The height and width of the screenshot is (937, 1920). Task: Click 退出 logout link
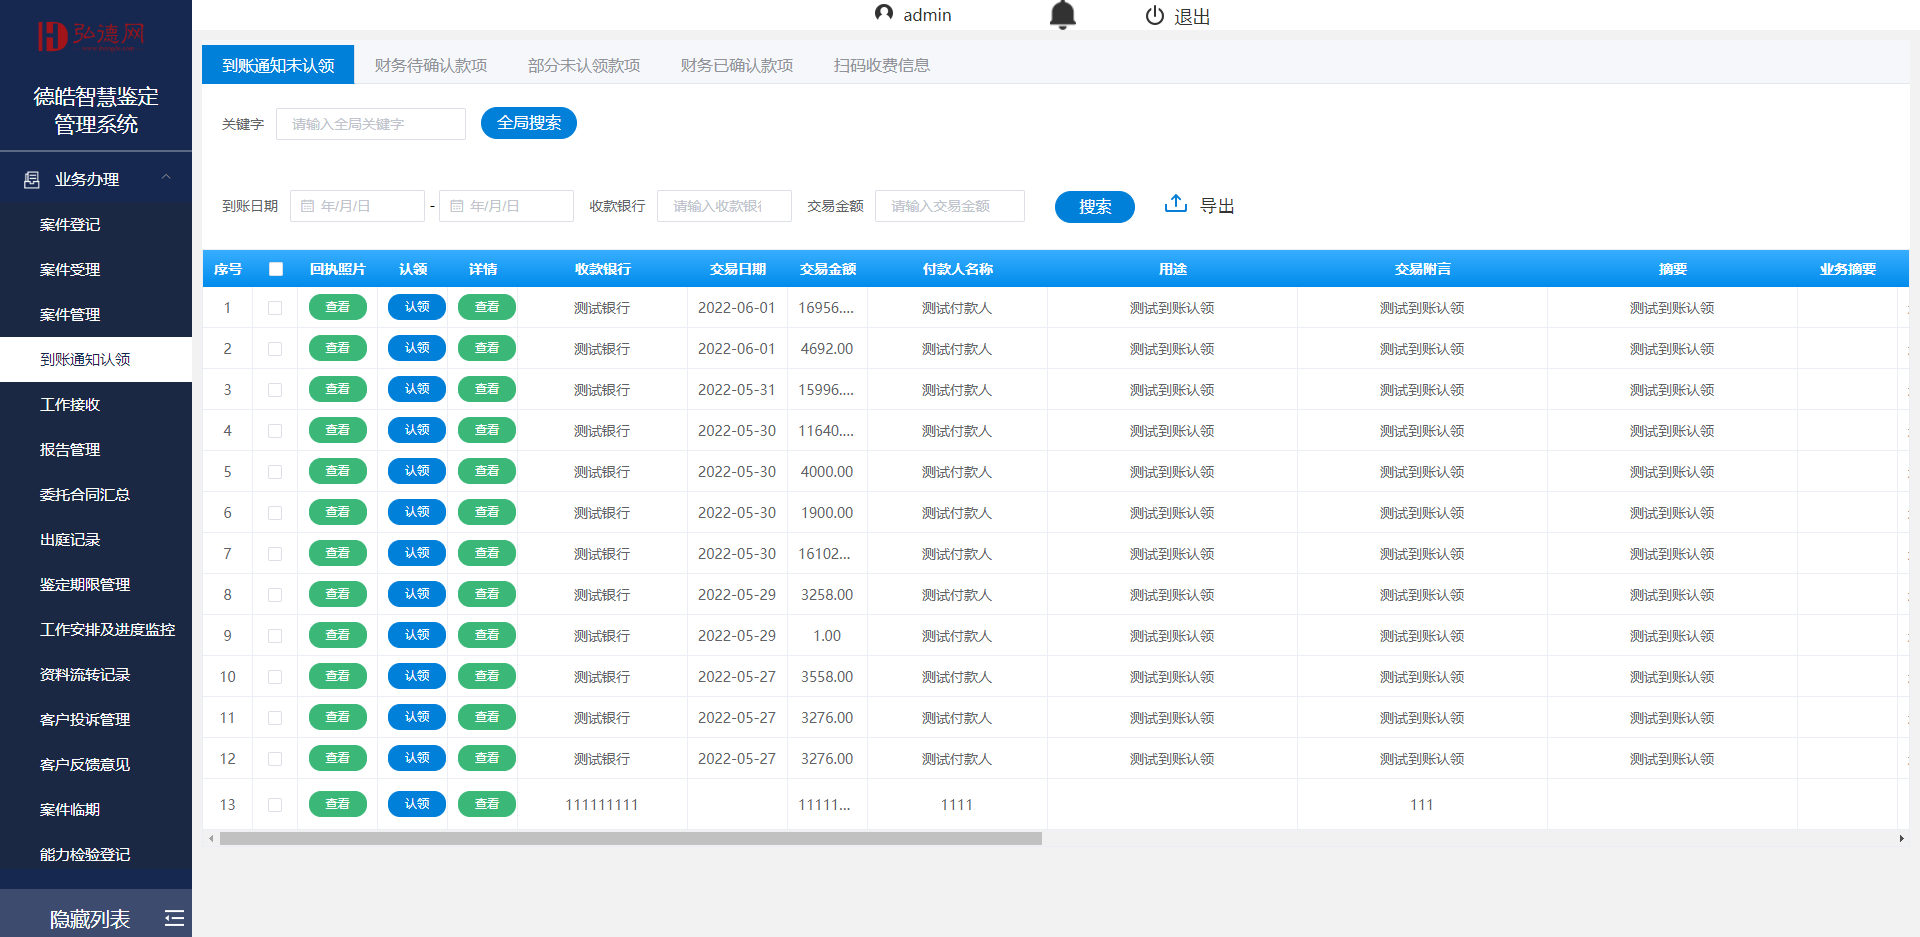[1192, 16]
